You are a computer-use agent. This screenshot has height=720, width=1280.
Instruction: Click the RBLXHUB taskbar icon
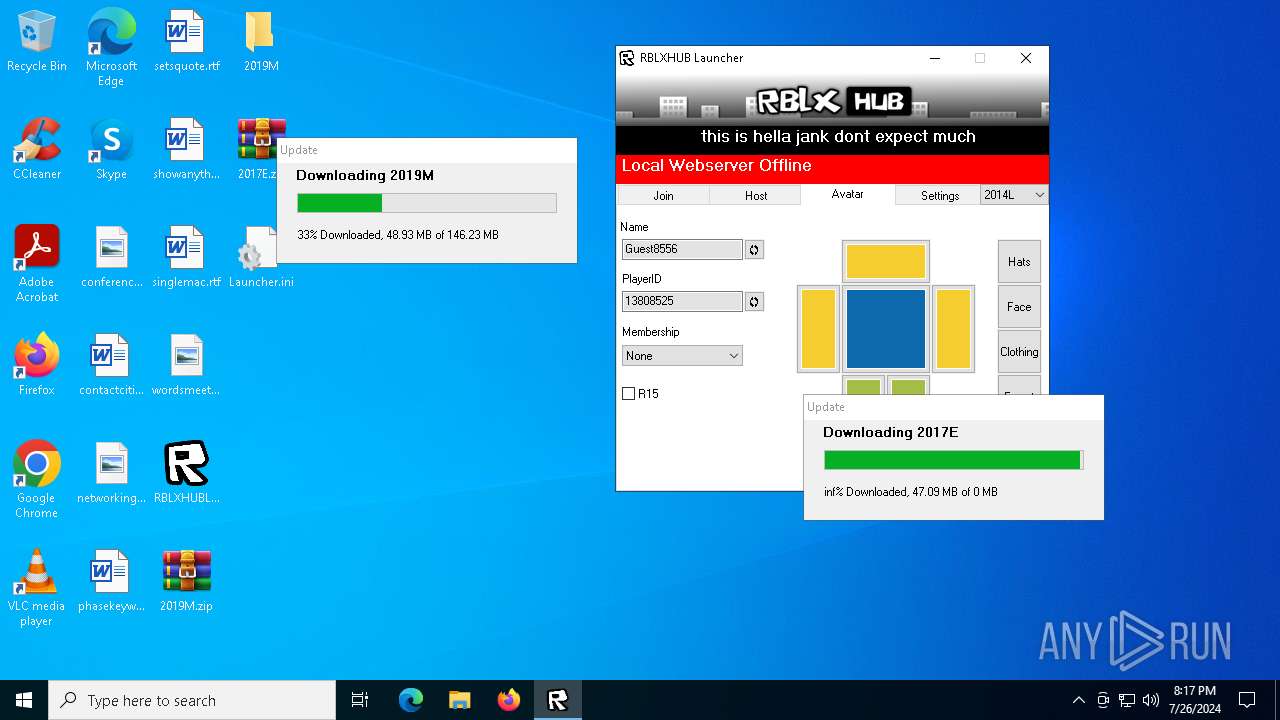pos(558,700)
